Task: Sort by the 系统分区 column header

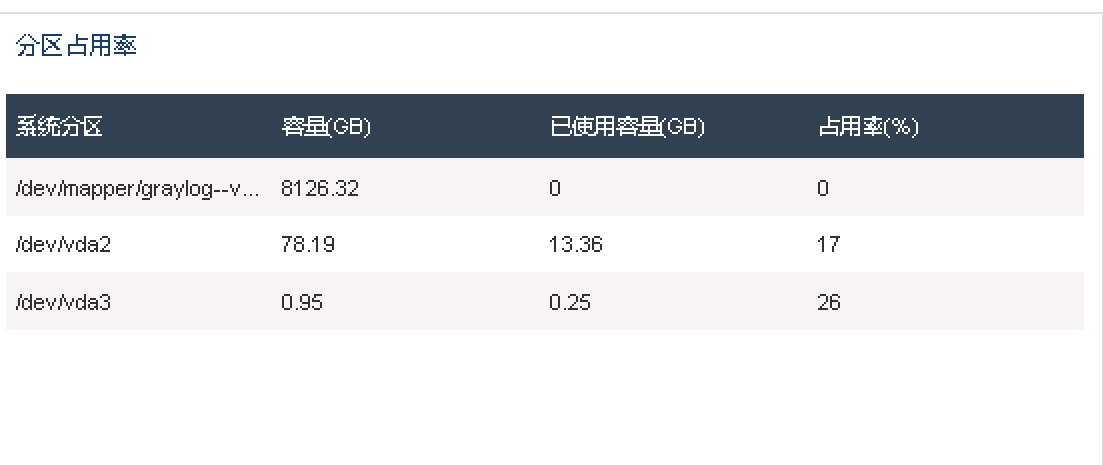Action: 59,127
